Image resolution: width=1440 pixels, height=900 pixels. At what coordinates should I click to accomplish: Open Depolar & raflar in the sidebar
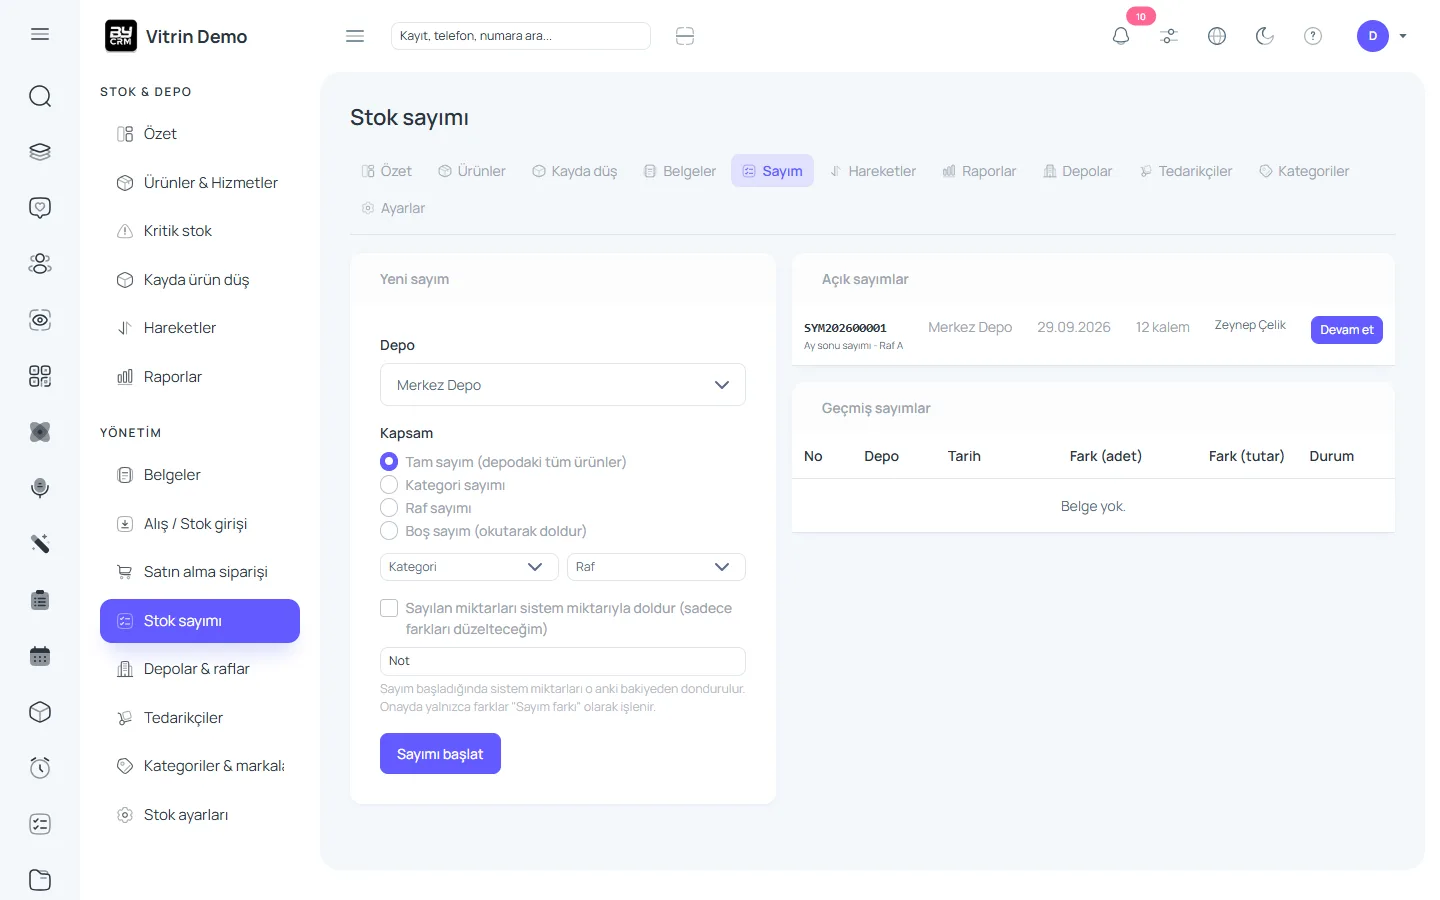tap(200, 669)
